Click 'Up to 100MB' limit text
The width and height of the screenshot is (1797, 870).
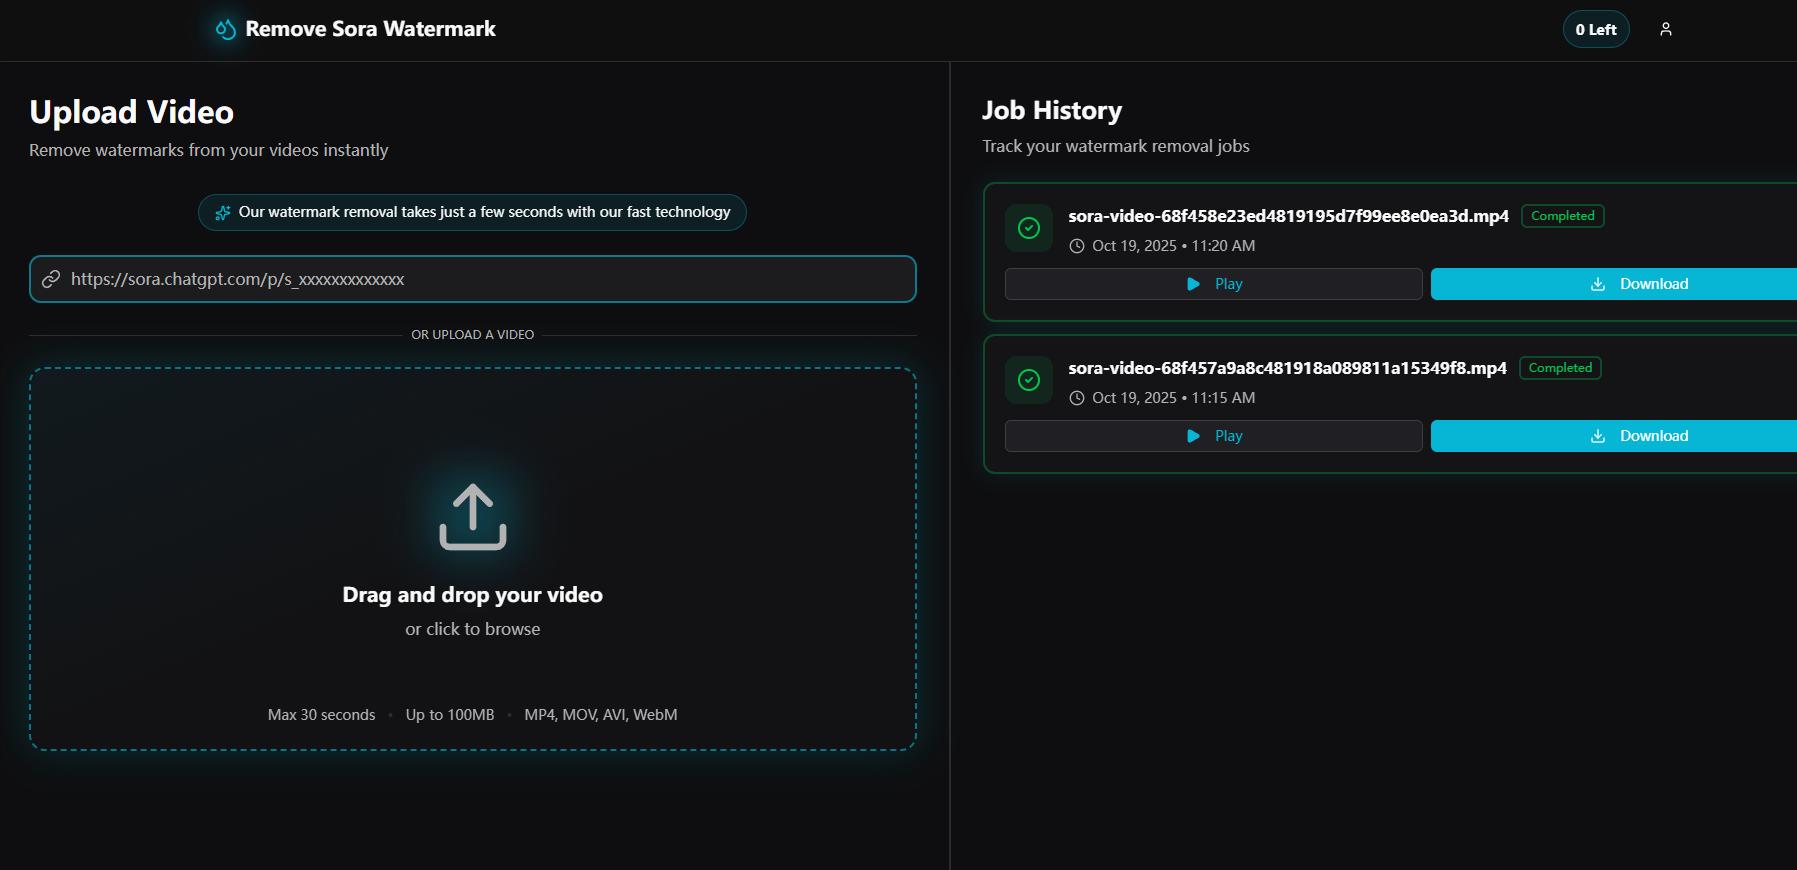[x=450, y=715]
